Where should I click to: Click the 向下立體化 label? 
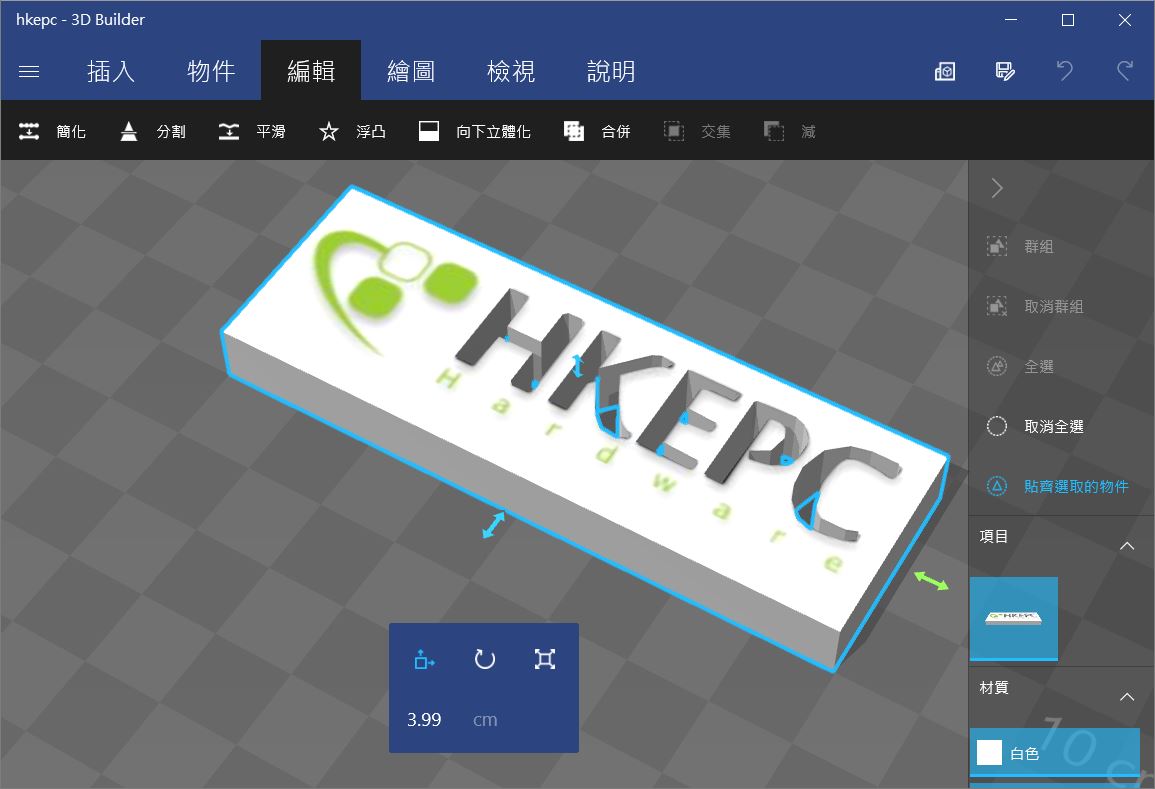click(x=494, y=132)
